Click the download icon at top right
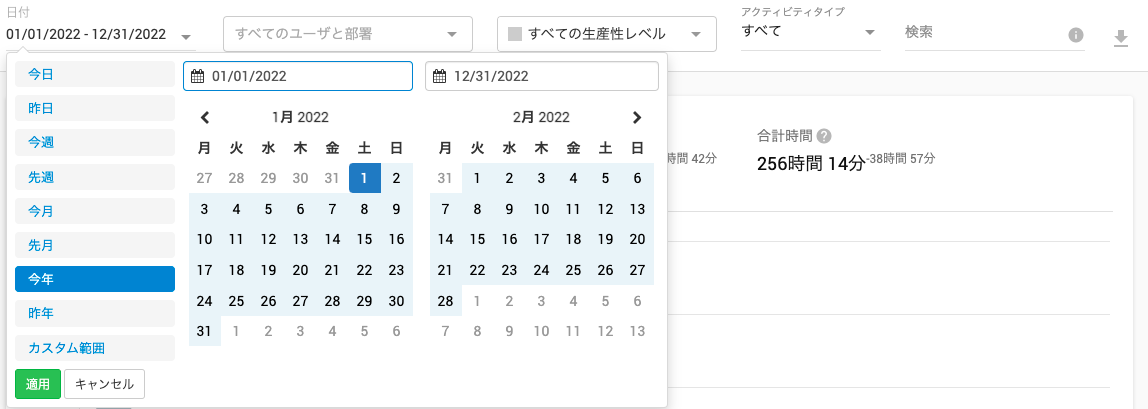1148x409 pixels. [1120, 38]
